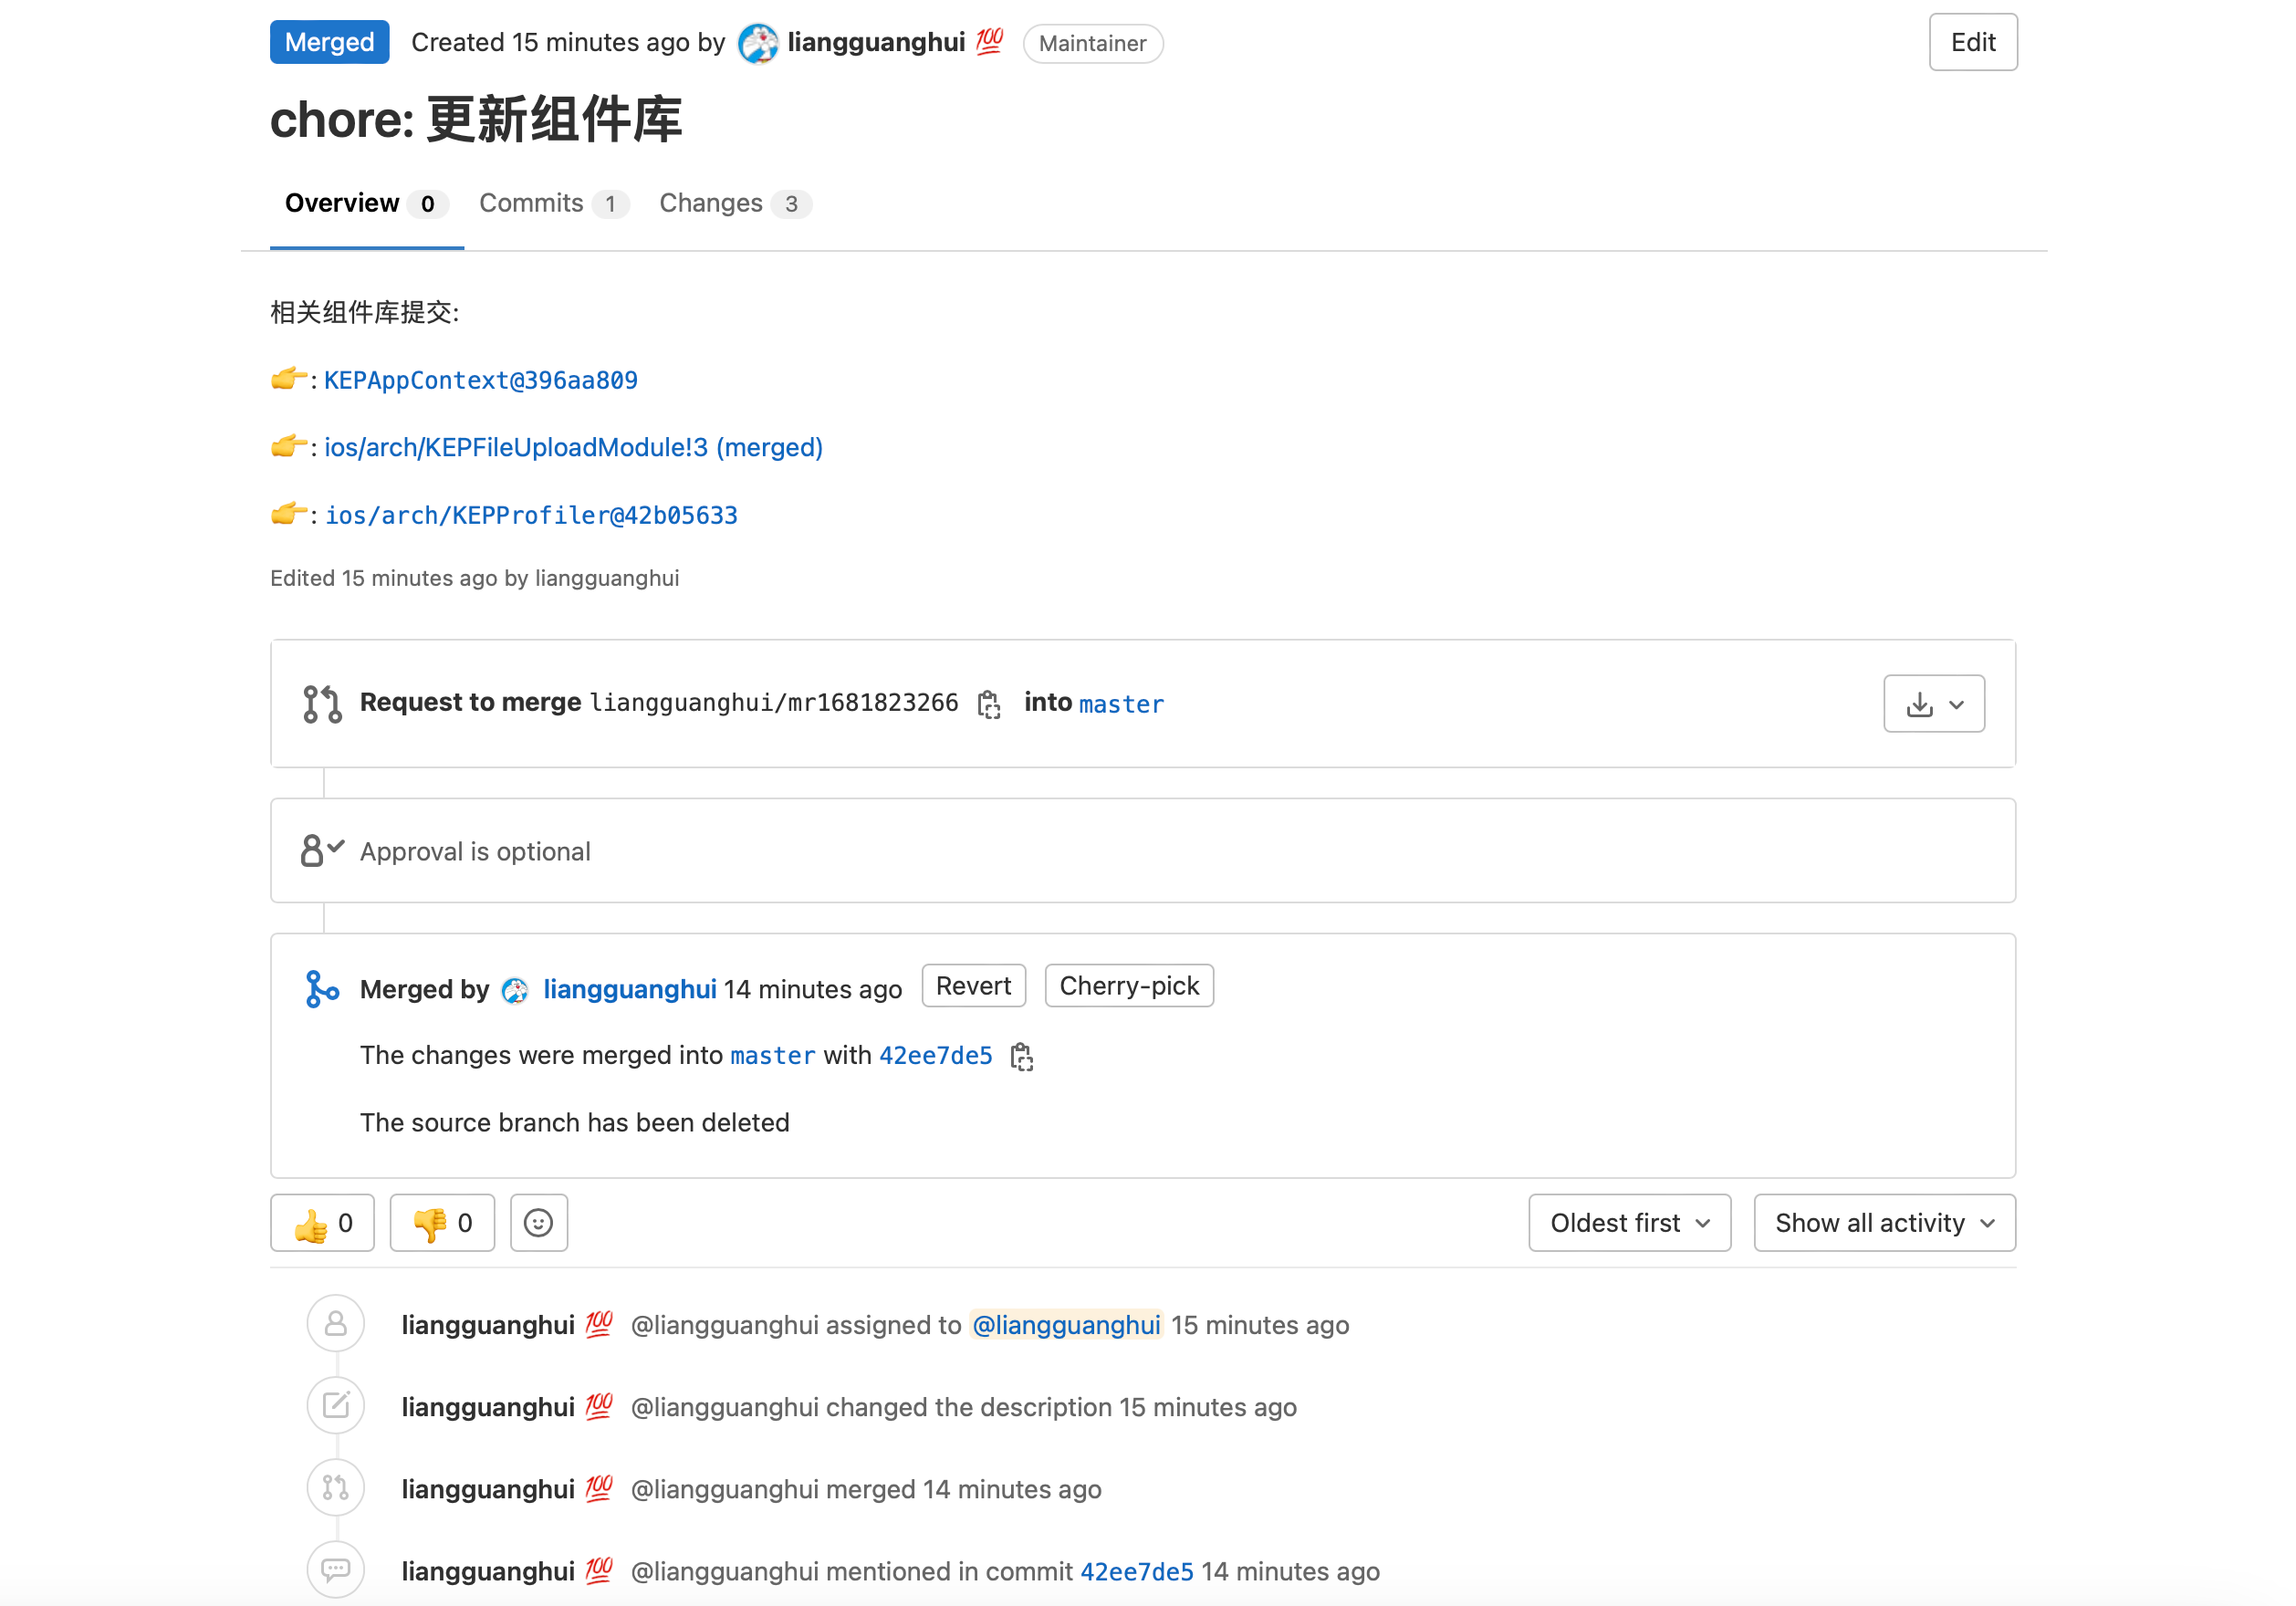Toggle the thumbs down reaction
The width and height of the screenshot is (2296, 1606).
pyautogui.click(x=442, y=1223)
